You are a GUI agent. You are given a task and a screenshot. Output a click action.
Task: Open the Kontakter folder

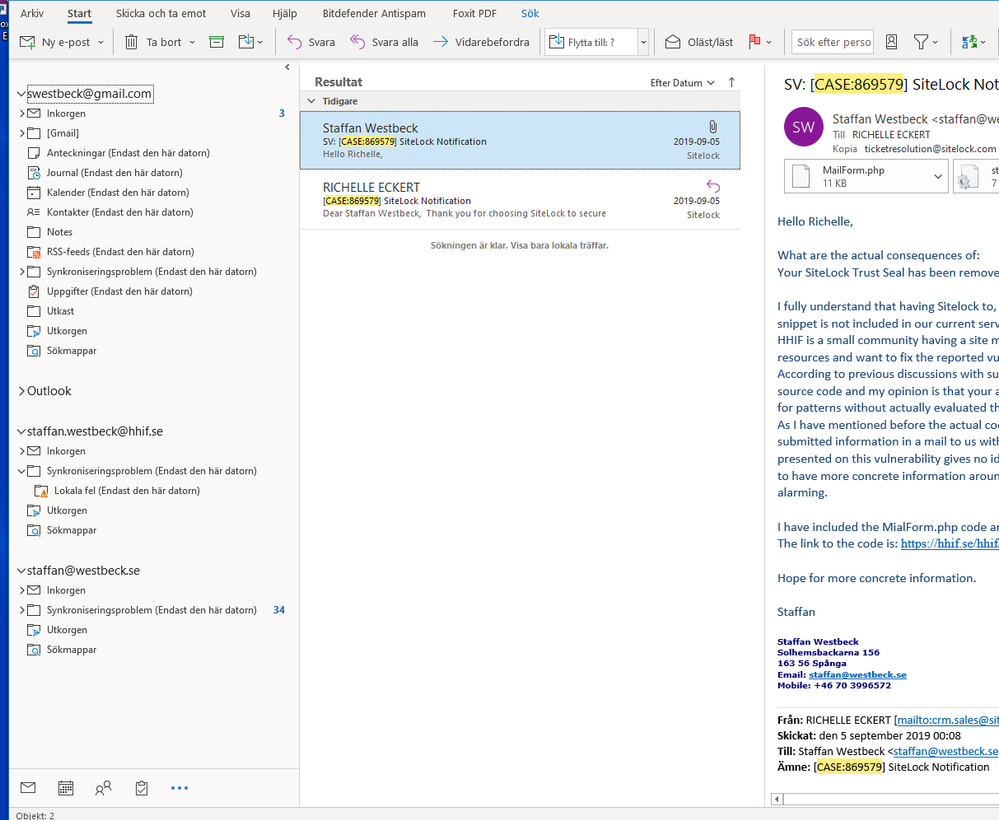pos(120,212)
